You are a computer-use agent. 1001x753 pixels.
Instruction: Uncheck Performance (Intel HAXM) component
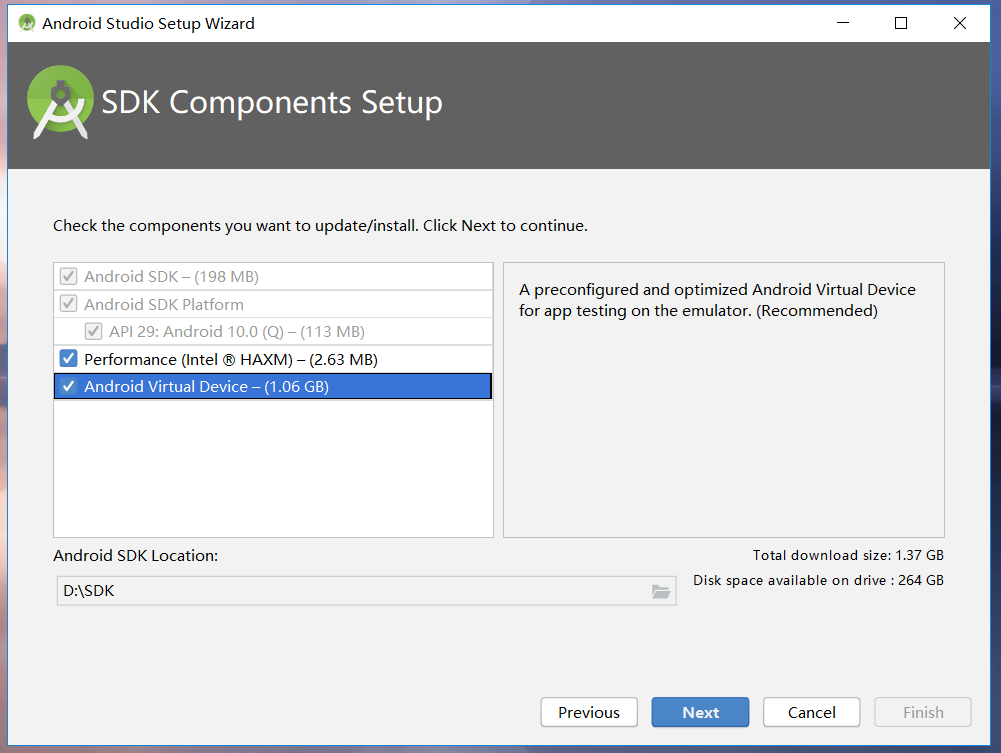click(x=67, y=358)
